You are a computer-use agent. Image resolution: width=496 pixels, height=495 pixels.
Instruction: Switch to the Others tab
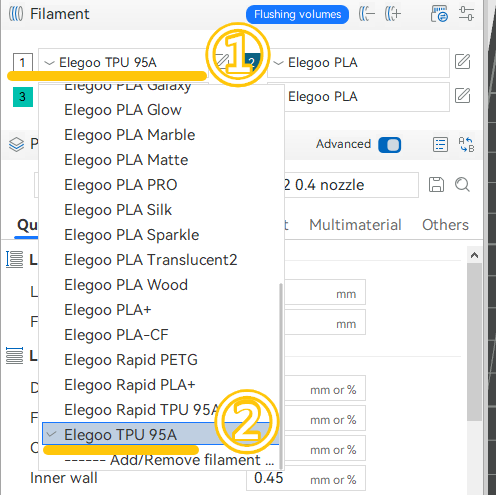(x=445, y=225)
